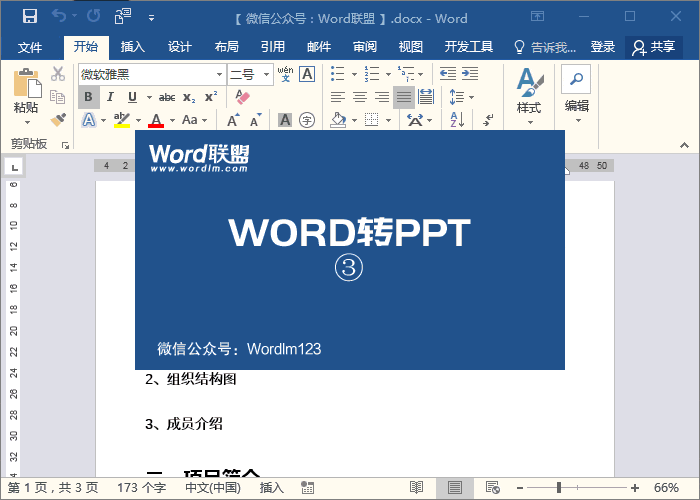Toggle superscript formatting
This screenshot has height=500, width=700.
click(x=211, y=97)
